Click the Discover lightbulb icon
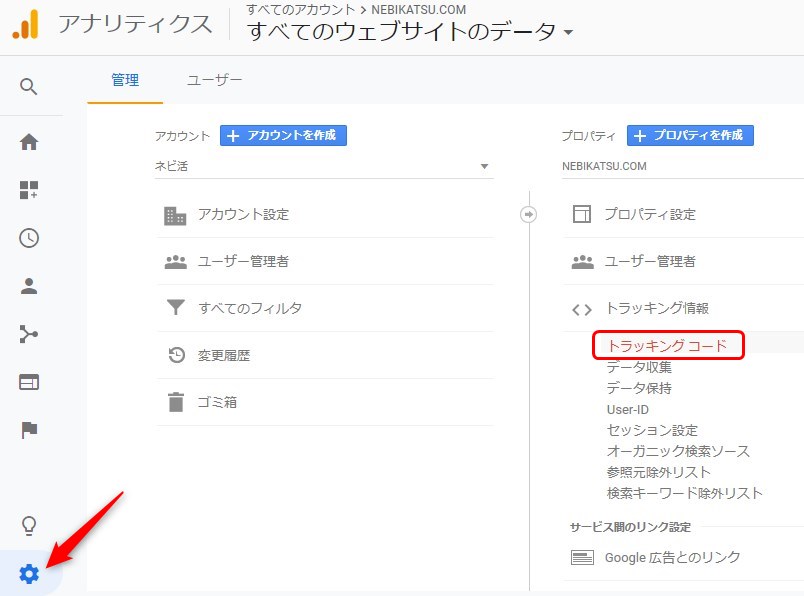This screenshot has width=804, height=596. 29,525
